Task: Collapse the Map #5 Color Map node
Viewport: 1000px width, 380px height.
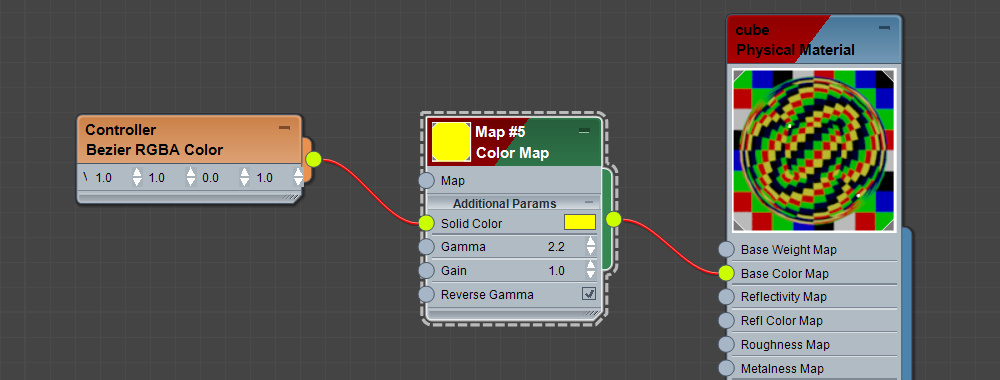Action: [584, 131]
